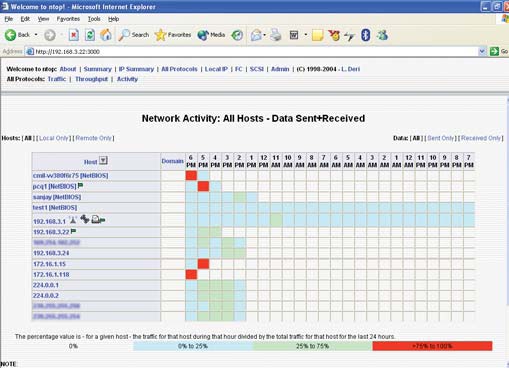Show Received Only data

pos(481,138)
